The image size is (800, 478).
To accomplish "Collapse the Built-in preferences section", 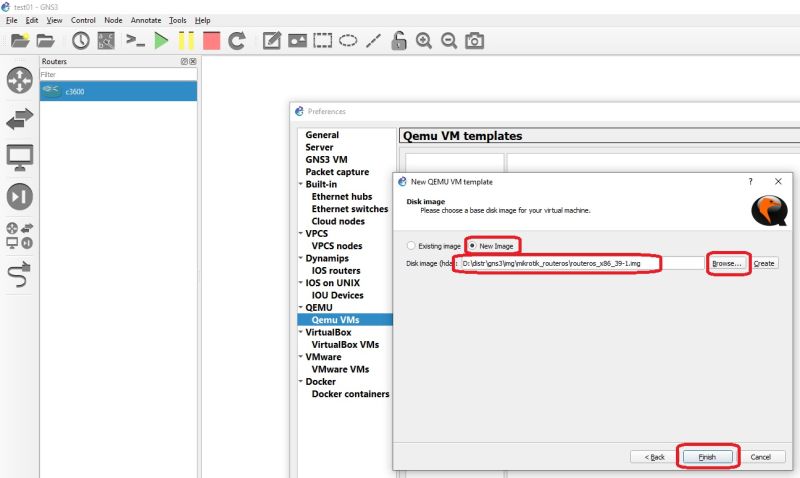I will (x=301, y=184).
